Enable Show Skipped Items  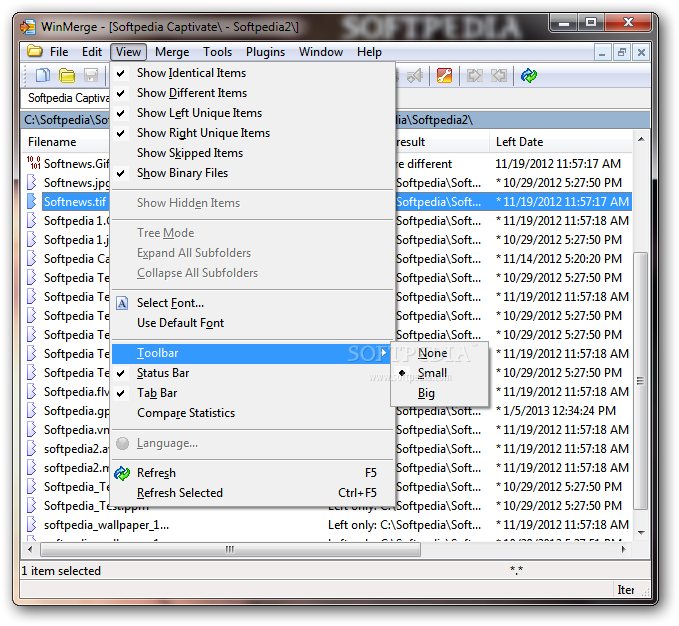tap(253, 153)
